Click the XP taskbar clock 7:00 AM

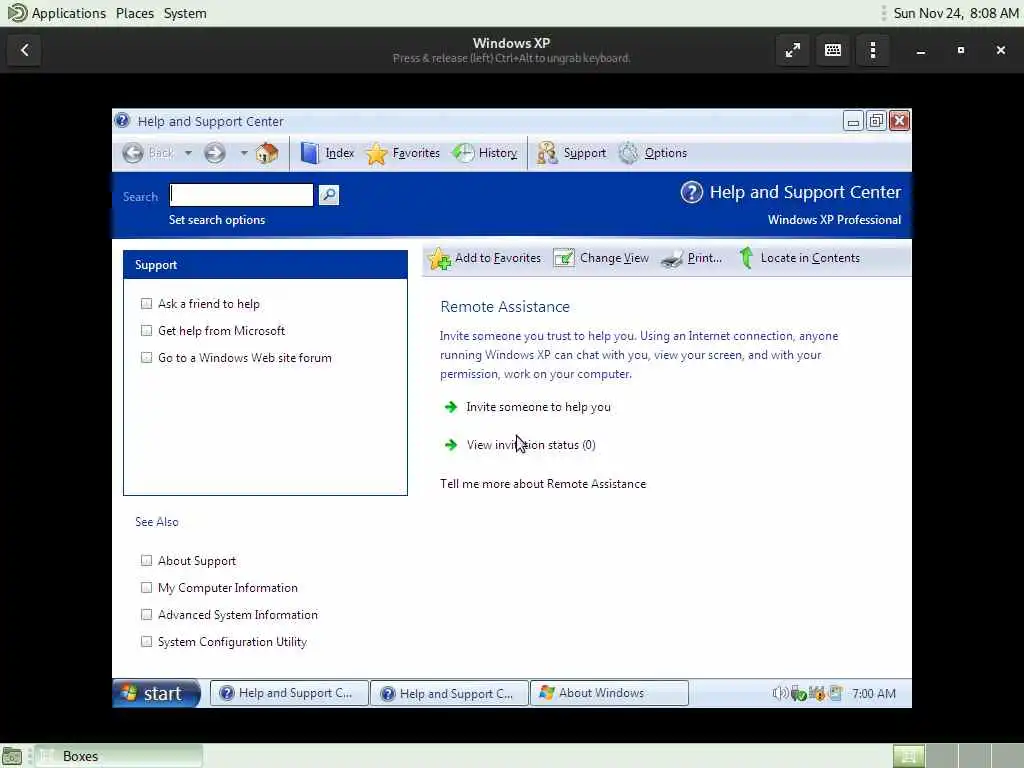(874, 694)
